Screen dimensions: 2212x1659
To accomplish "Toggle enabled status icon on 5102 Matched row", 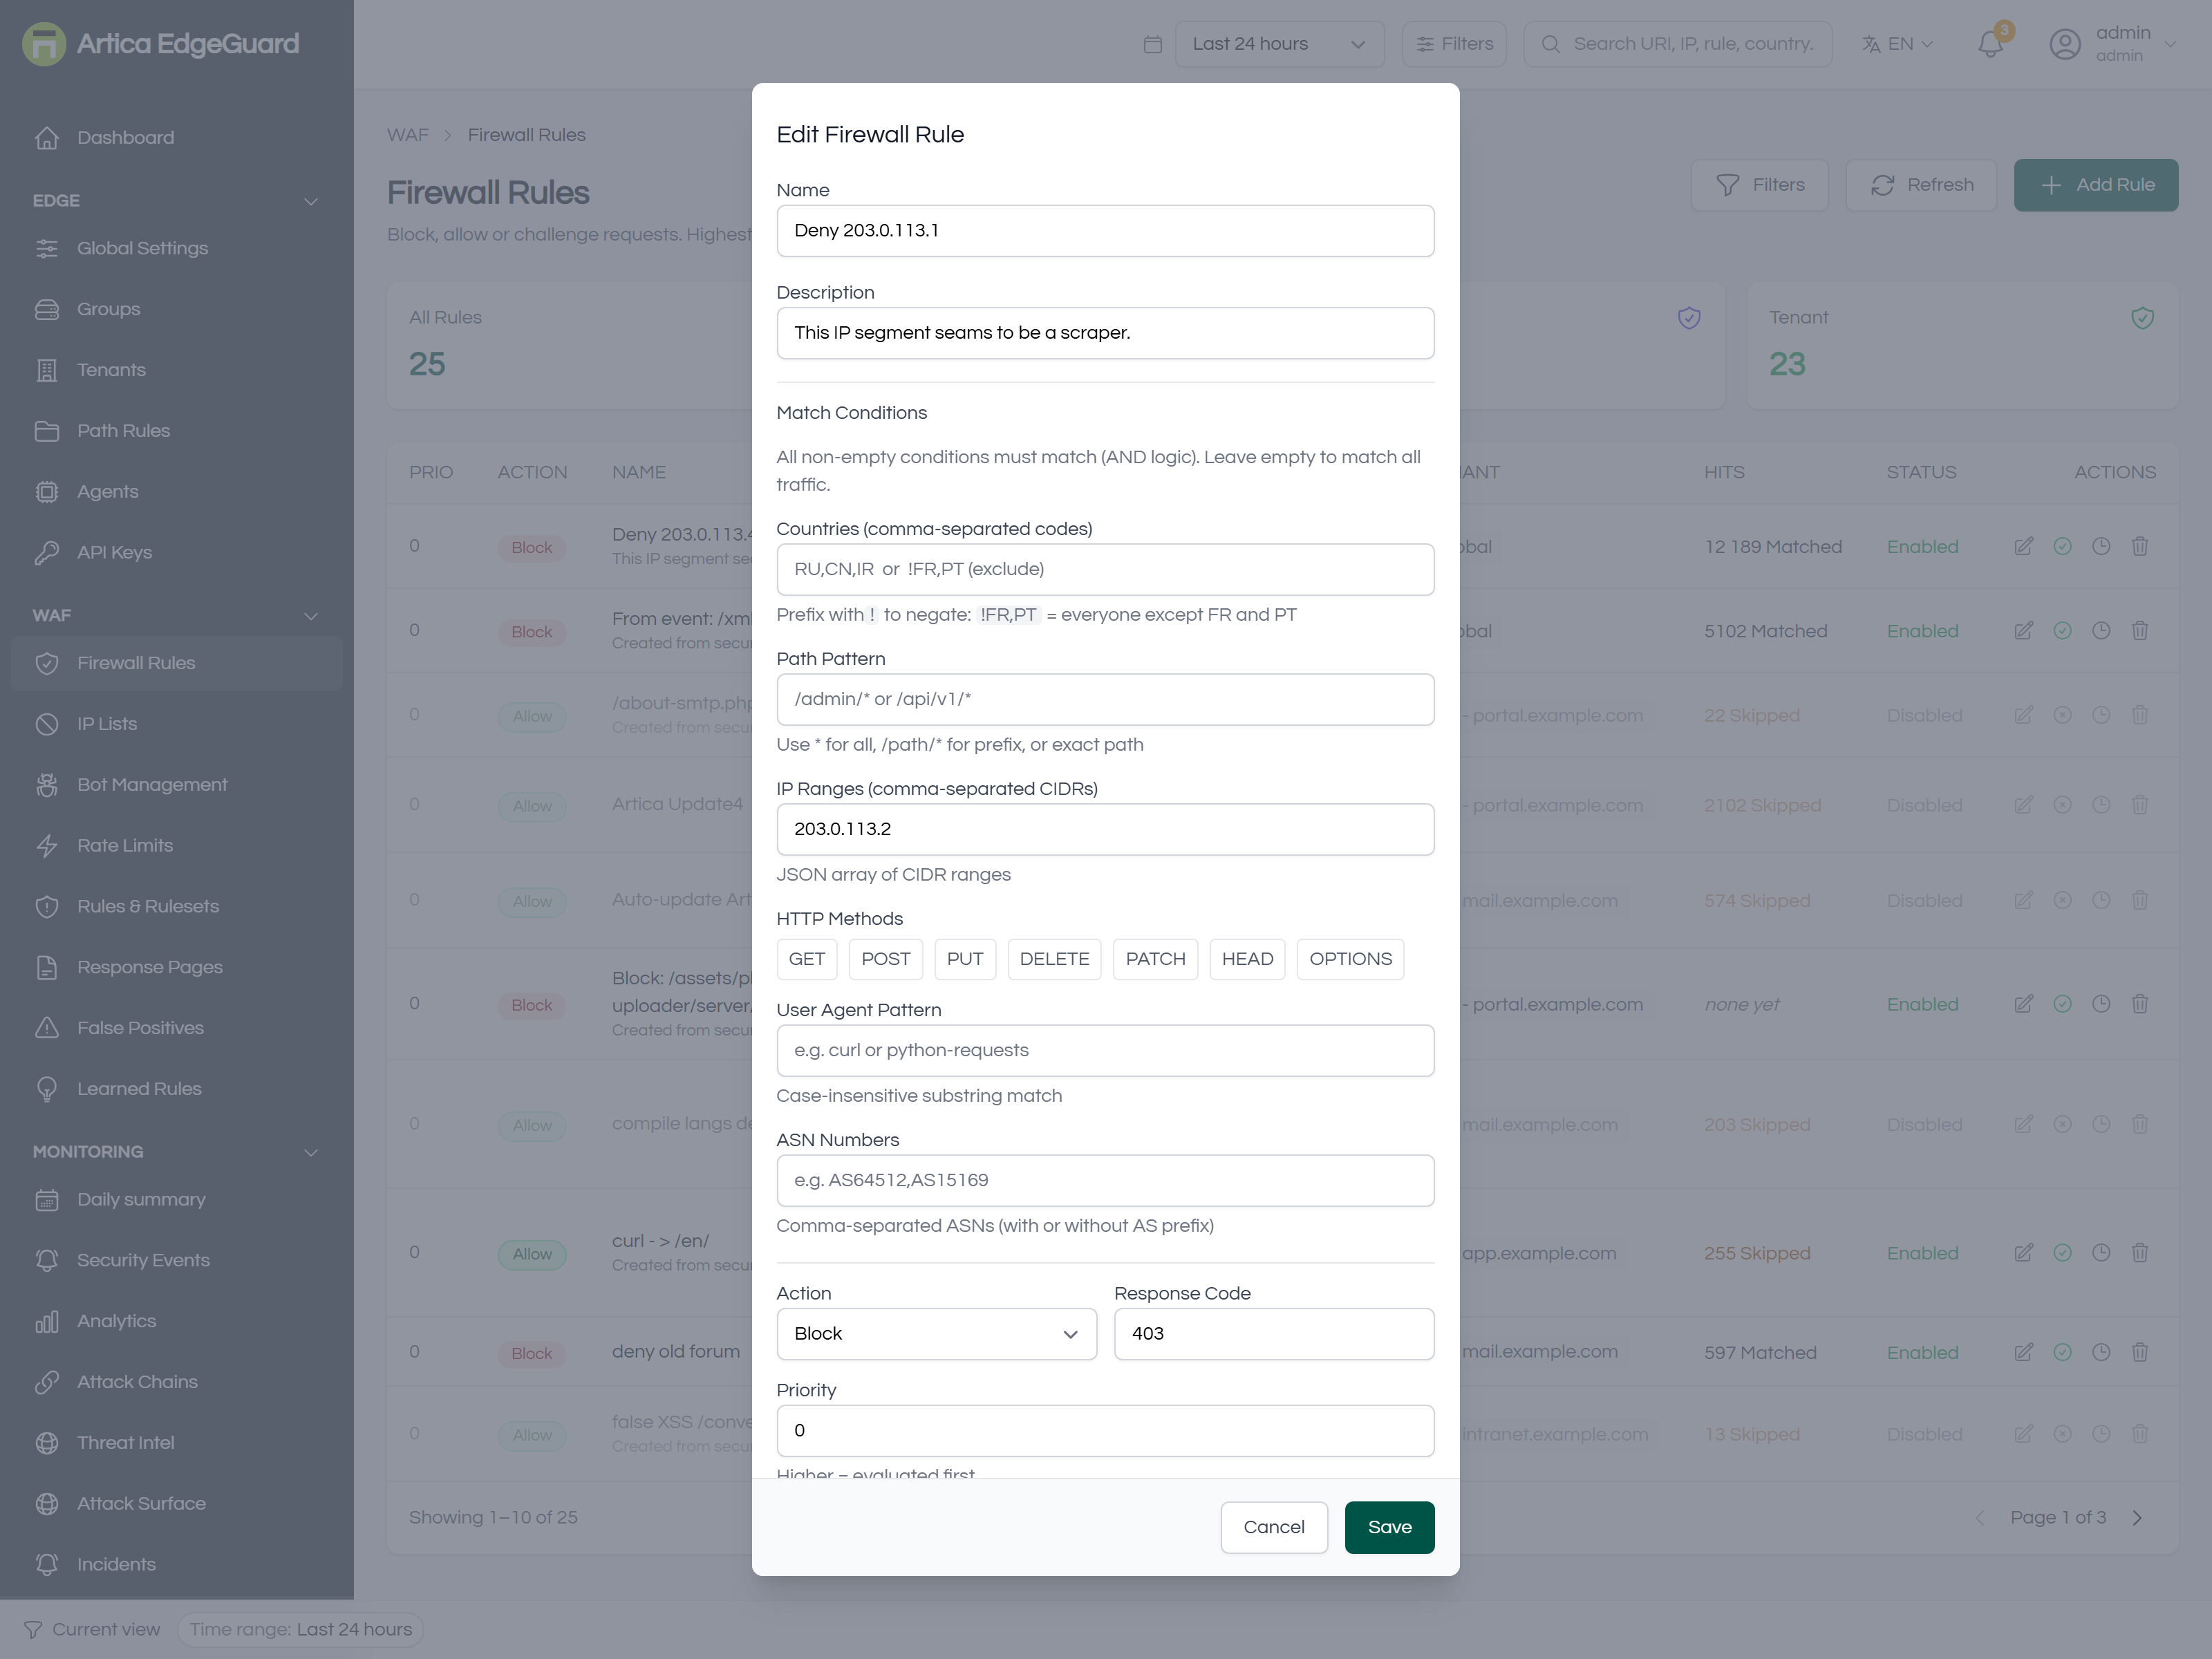I will (2062, 630).
